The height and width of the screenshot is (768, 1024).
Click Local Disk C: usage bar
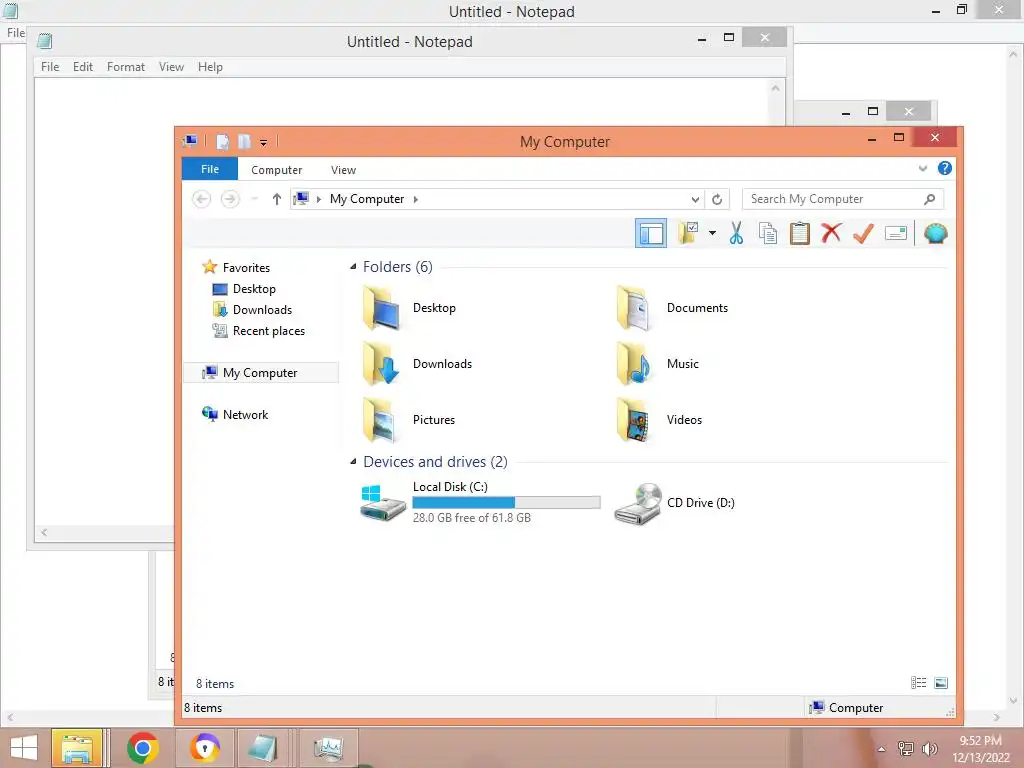[x=506, y=502]
